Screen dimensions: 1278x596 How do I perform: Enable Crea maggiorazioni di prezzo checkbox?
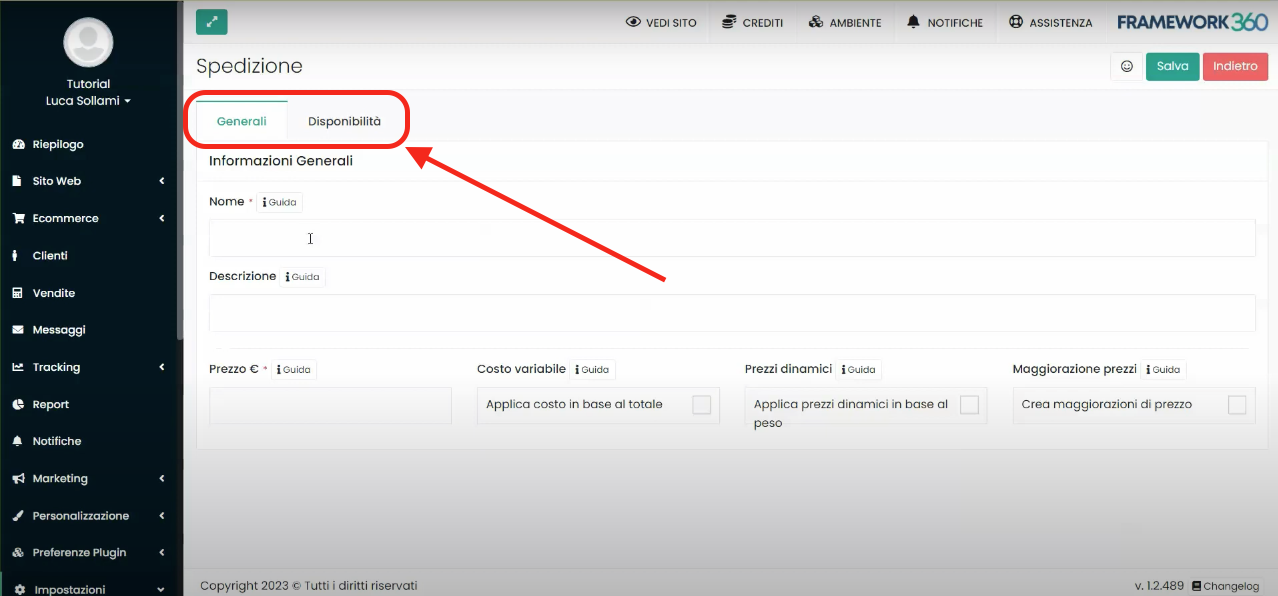pyautogui.click(x=1237, y=404)
